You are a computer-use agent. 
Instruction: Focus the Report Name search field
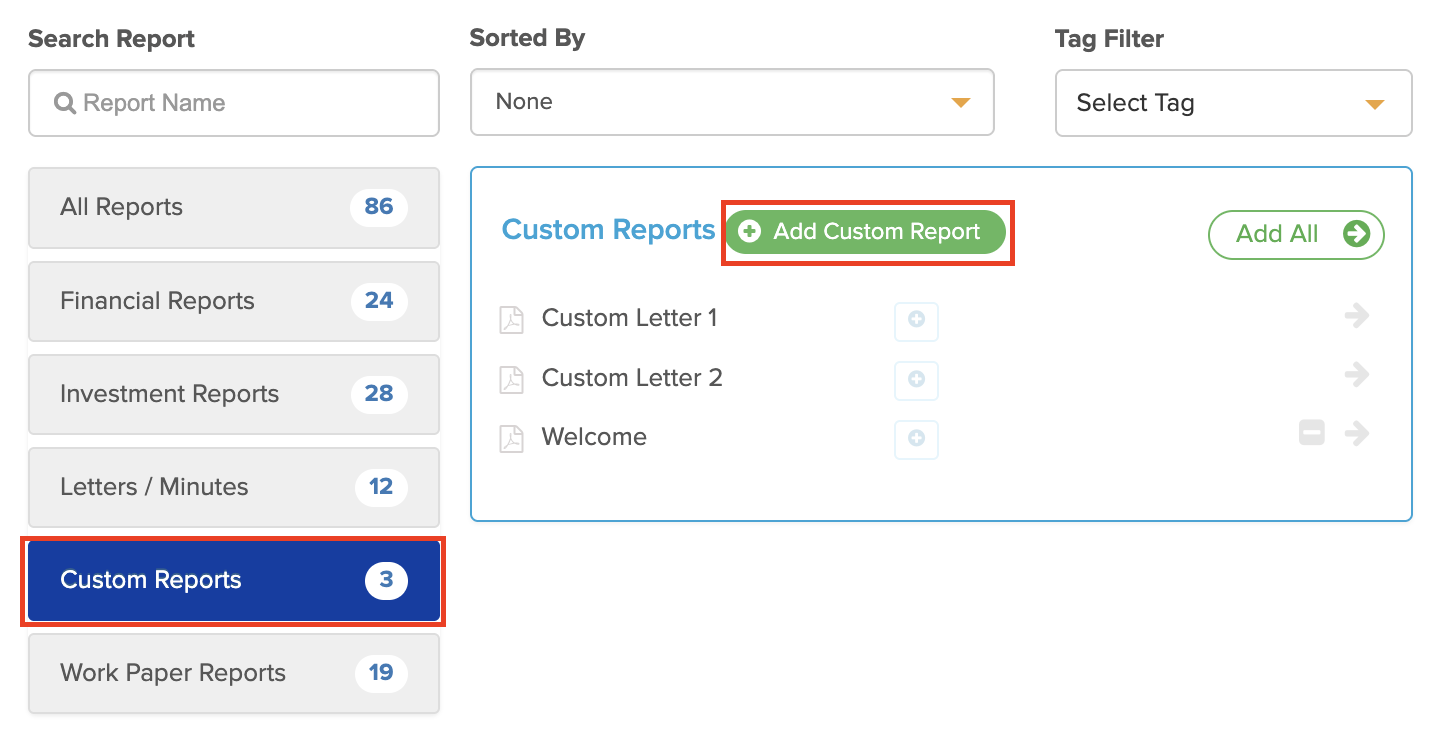[234, 103]
